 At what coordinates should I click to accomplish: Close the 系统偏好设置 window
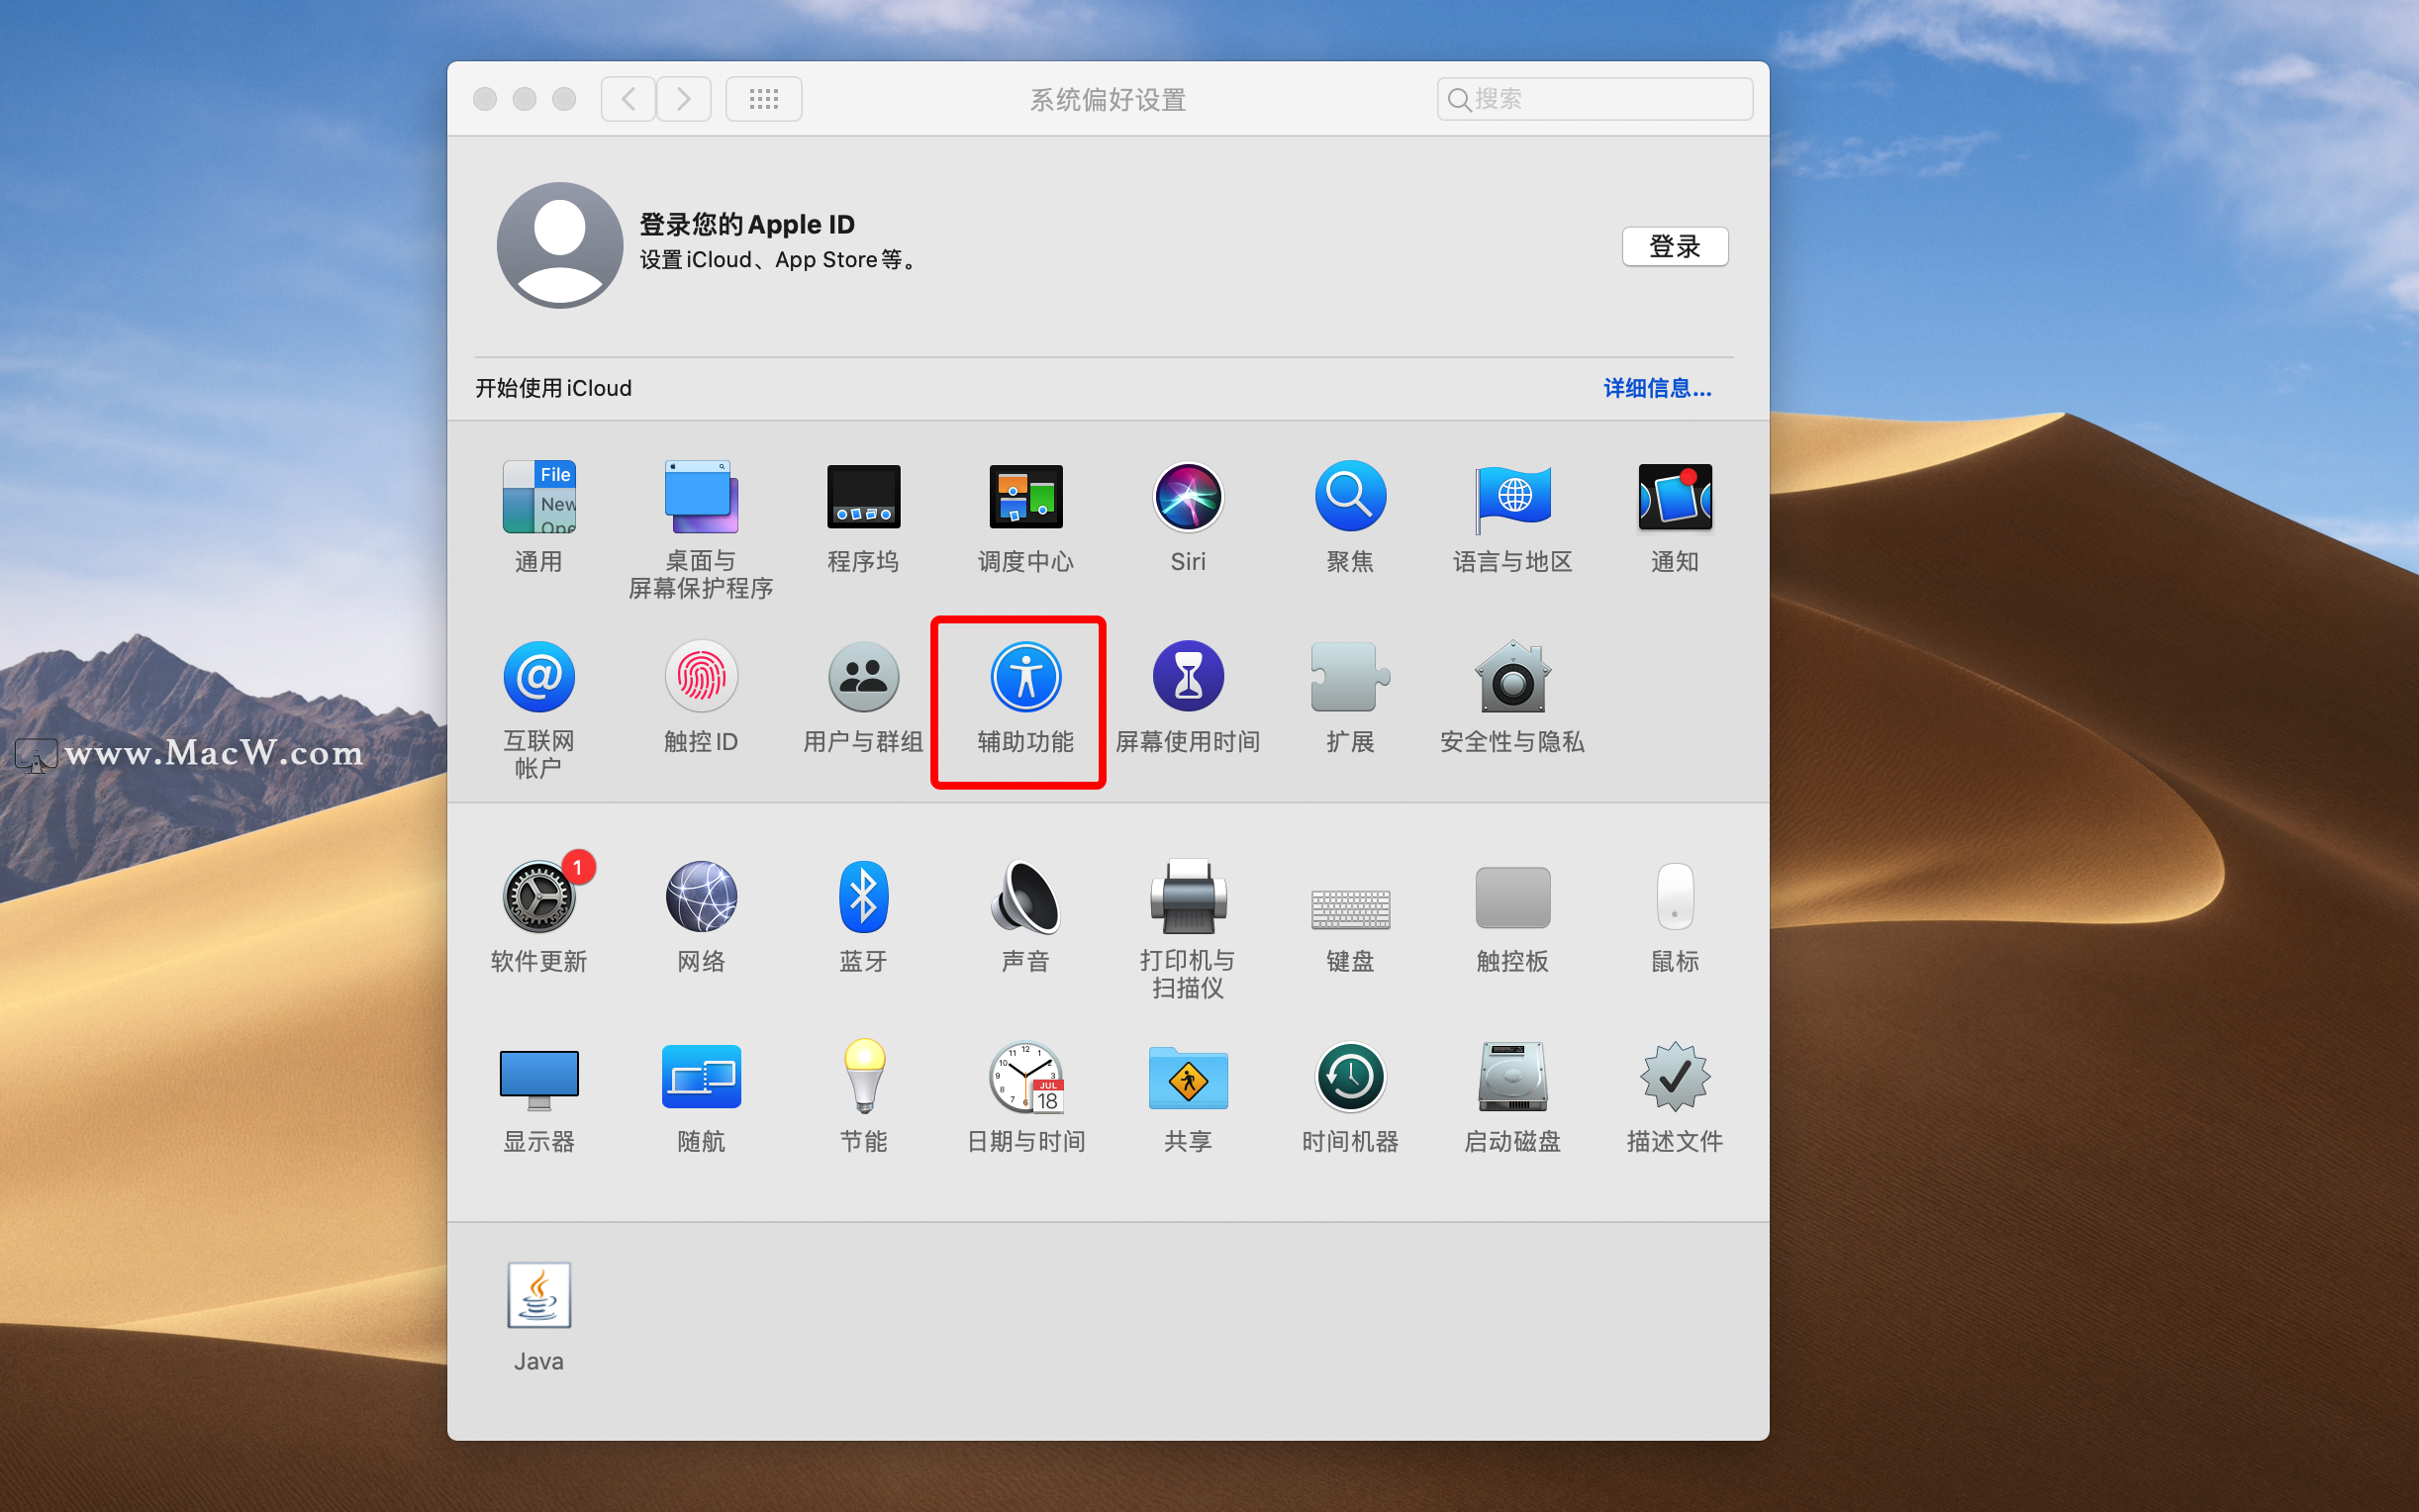coord(485,99)
